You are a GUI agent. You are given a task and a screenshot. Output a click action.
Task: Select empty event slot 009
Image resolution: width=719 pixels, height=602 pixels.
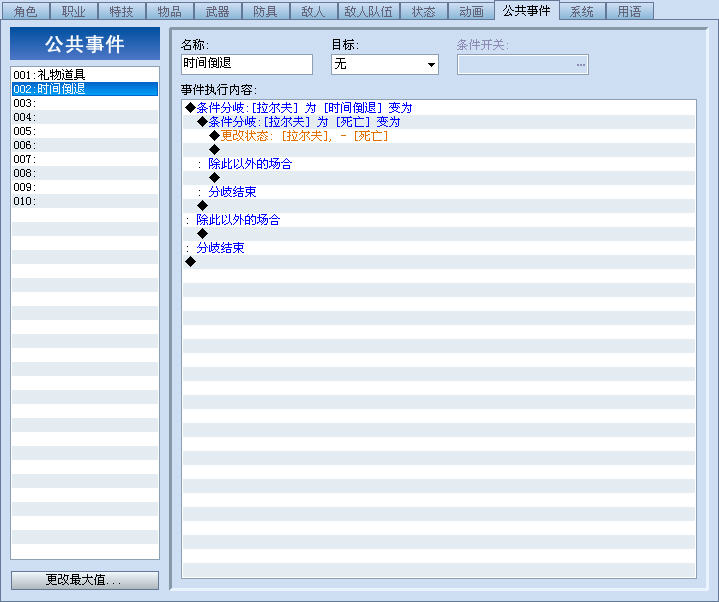pyautogui.click(x=85, y=187)
